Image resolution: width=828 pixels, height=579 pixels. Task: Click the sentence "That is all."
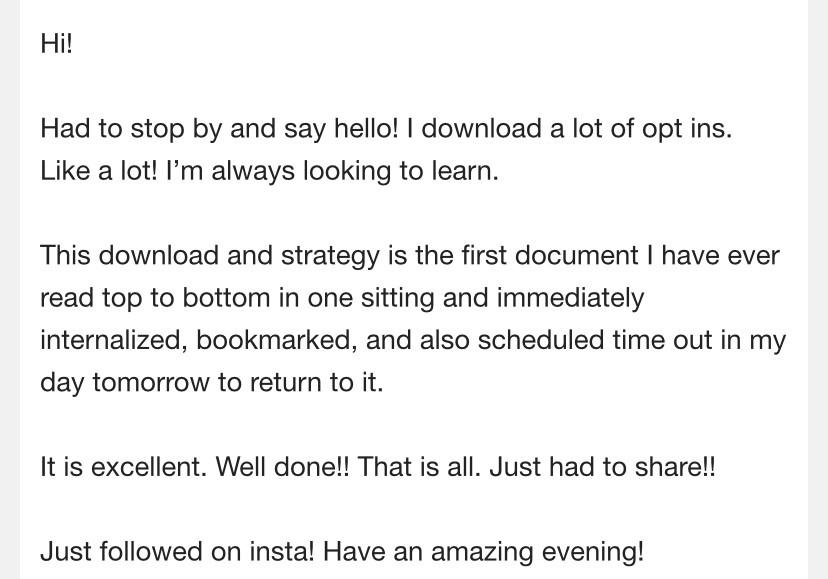click(x=419, y=467)
